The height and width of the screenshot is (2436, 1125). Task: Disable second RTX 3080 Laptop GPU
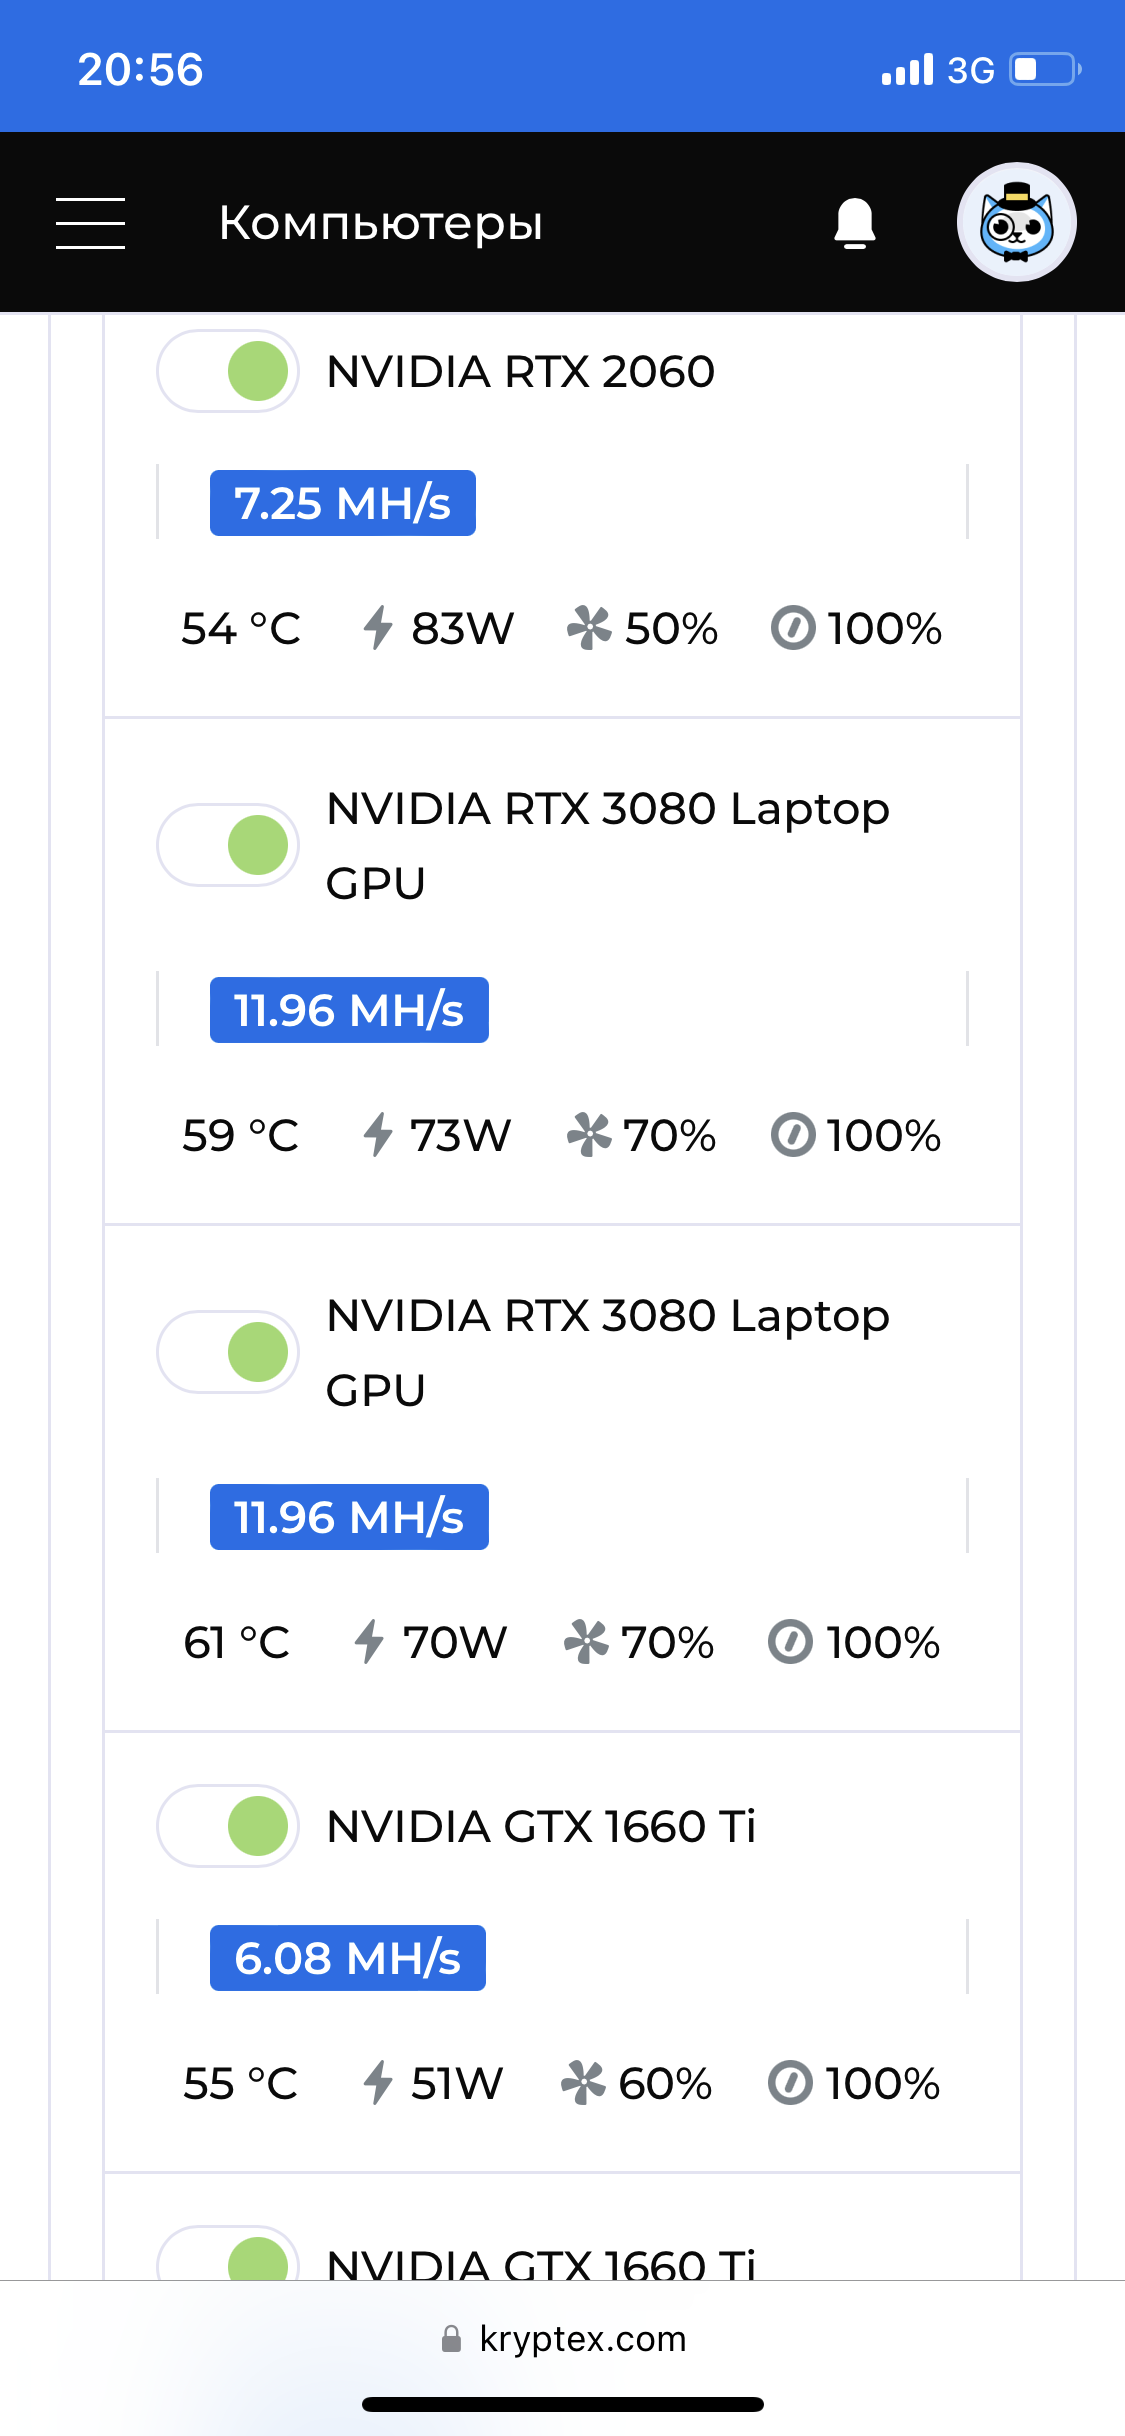click(228, 1352)
